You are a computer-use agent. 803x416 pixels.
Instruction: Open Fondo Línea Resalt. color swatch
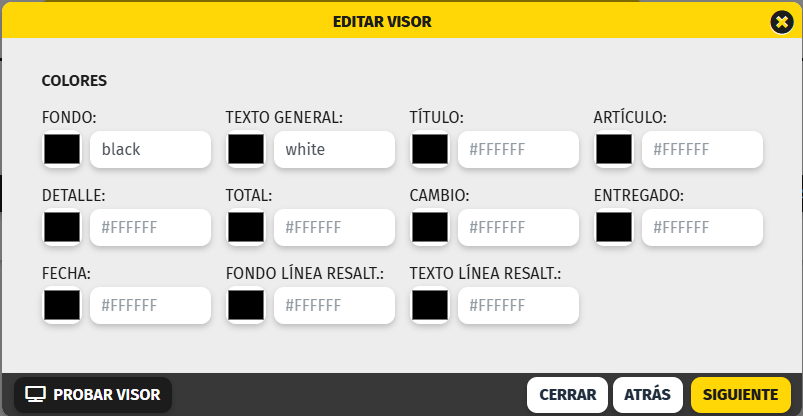pyautogui.click(x=246, y=305)
